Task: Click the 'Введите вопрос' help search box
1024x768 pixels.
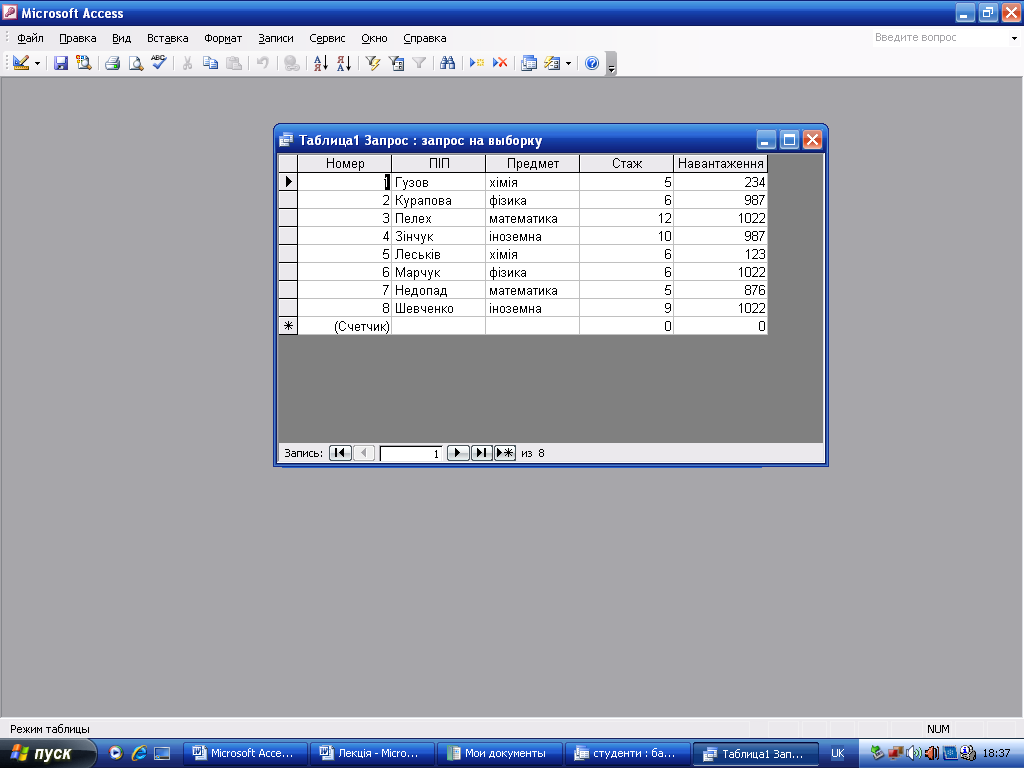Action: [939, 38]
